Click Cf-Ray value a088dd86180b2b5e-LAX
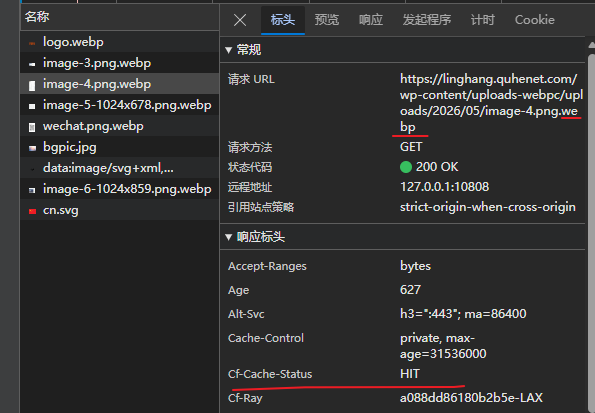 [471, 398]
